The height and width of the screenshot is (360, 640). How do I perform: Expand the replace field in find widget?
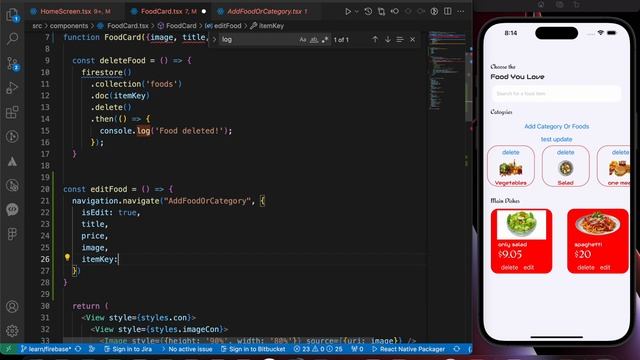click(214, 40)
